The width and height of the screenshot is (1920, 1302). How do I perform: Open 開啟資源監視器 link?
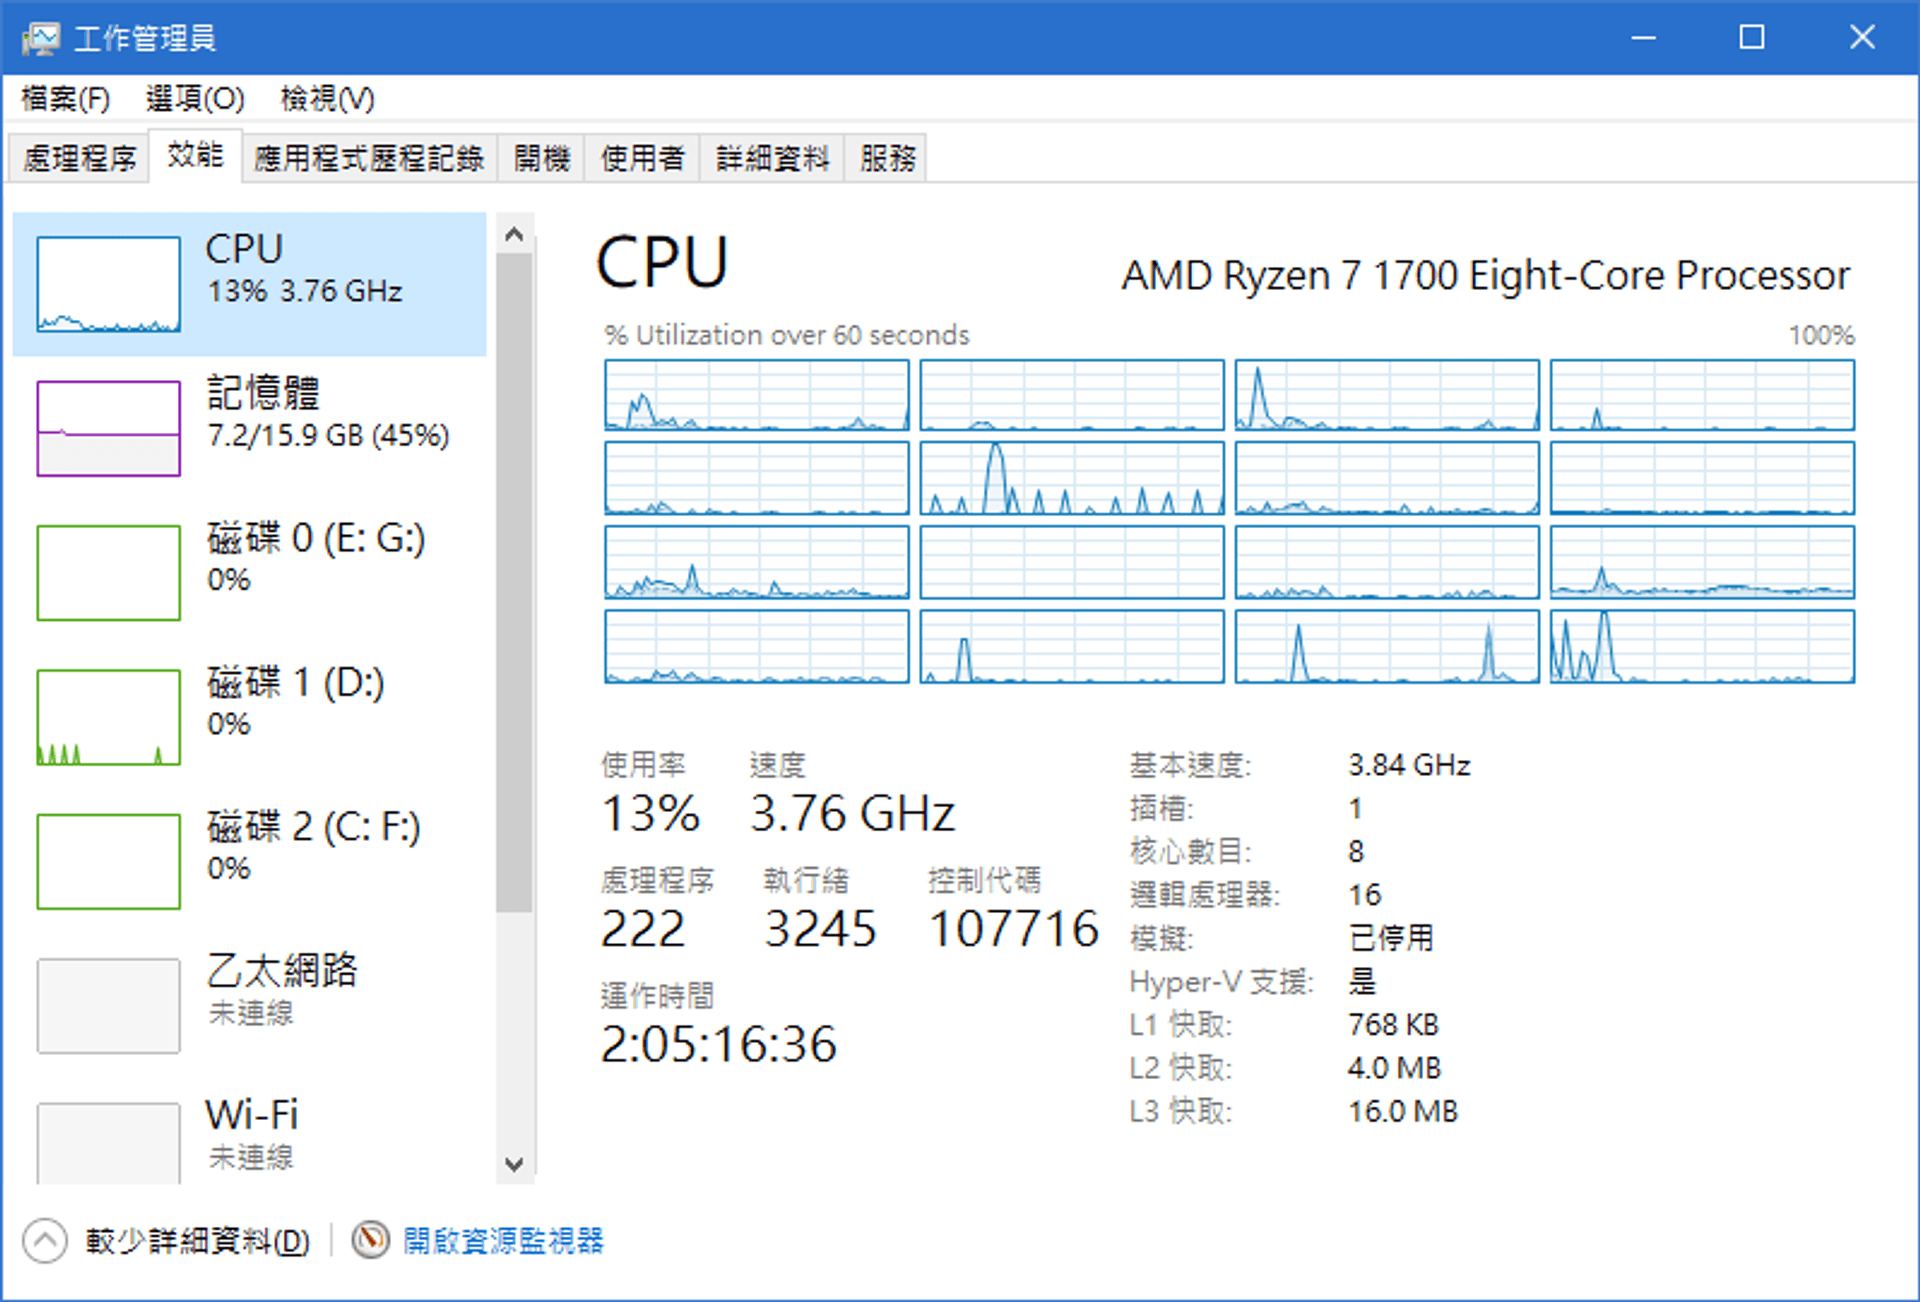coord(503,1241)
